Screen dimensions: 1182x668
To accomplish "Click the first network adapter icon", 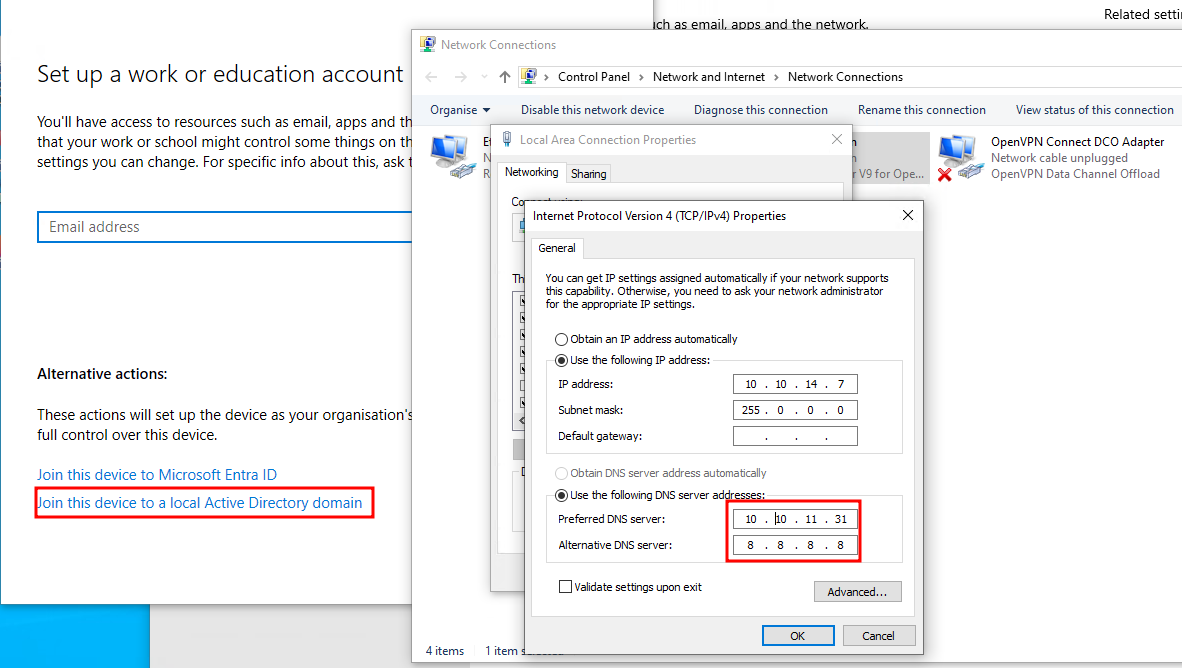I will [x=451, y=158].
